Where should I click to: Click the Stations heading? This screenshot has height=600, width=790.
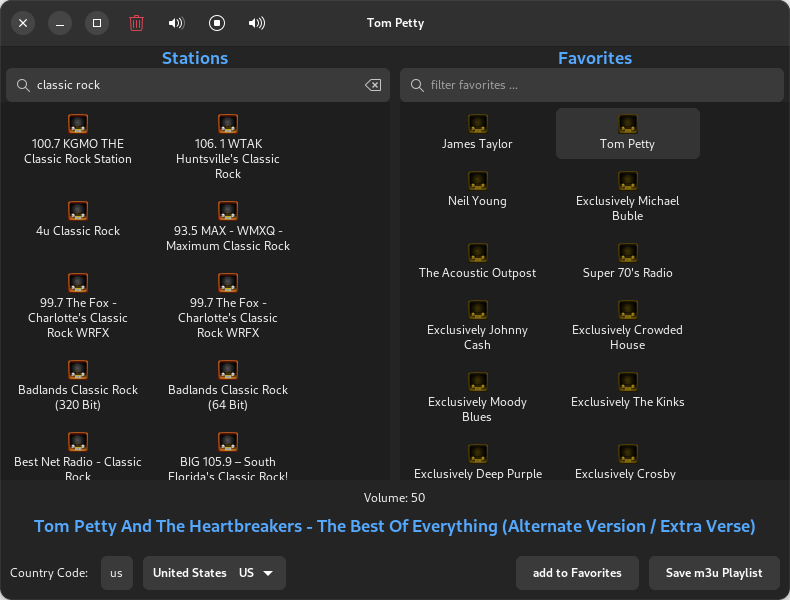coord(195,58)
